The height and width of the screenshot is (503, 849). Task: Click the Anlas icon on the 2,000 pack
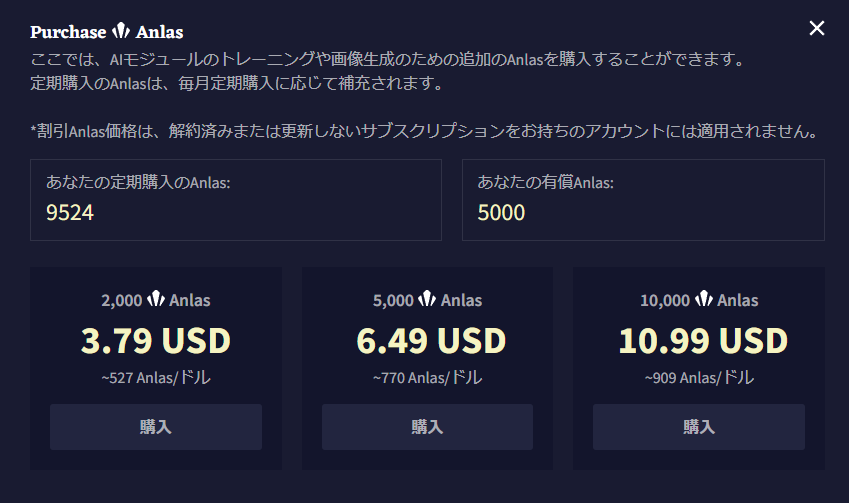point(156,299)
